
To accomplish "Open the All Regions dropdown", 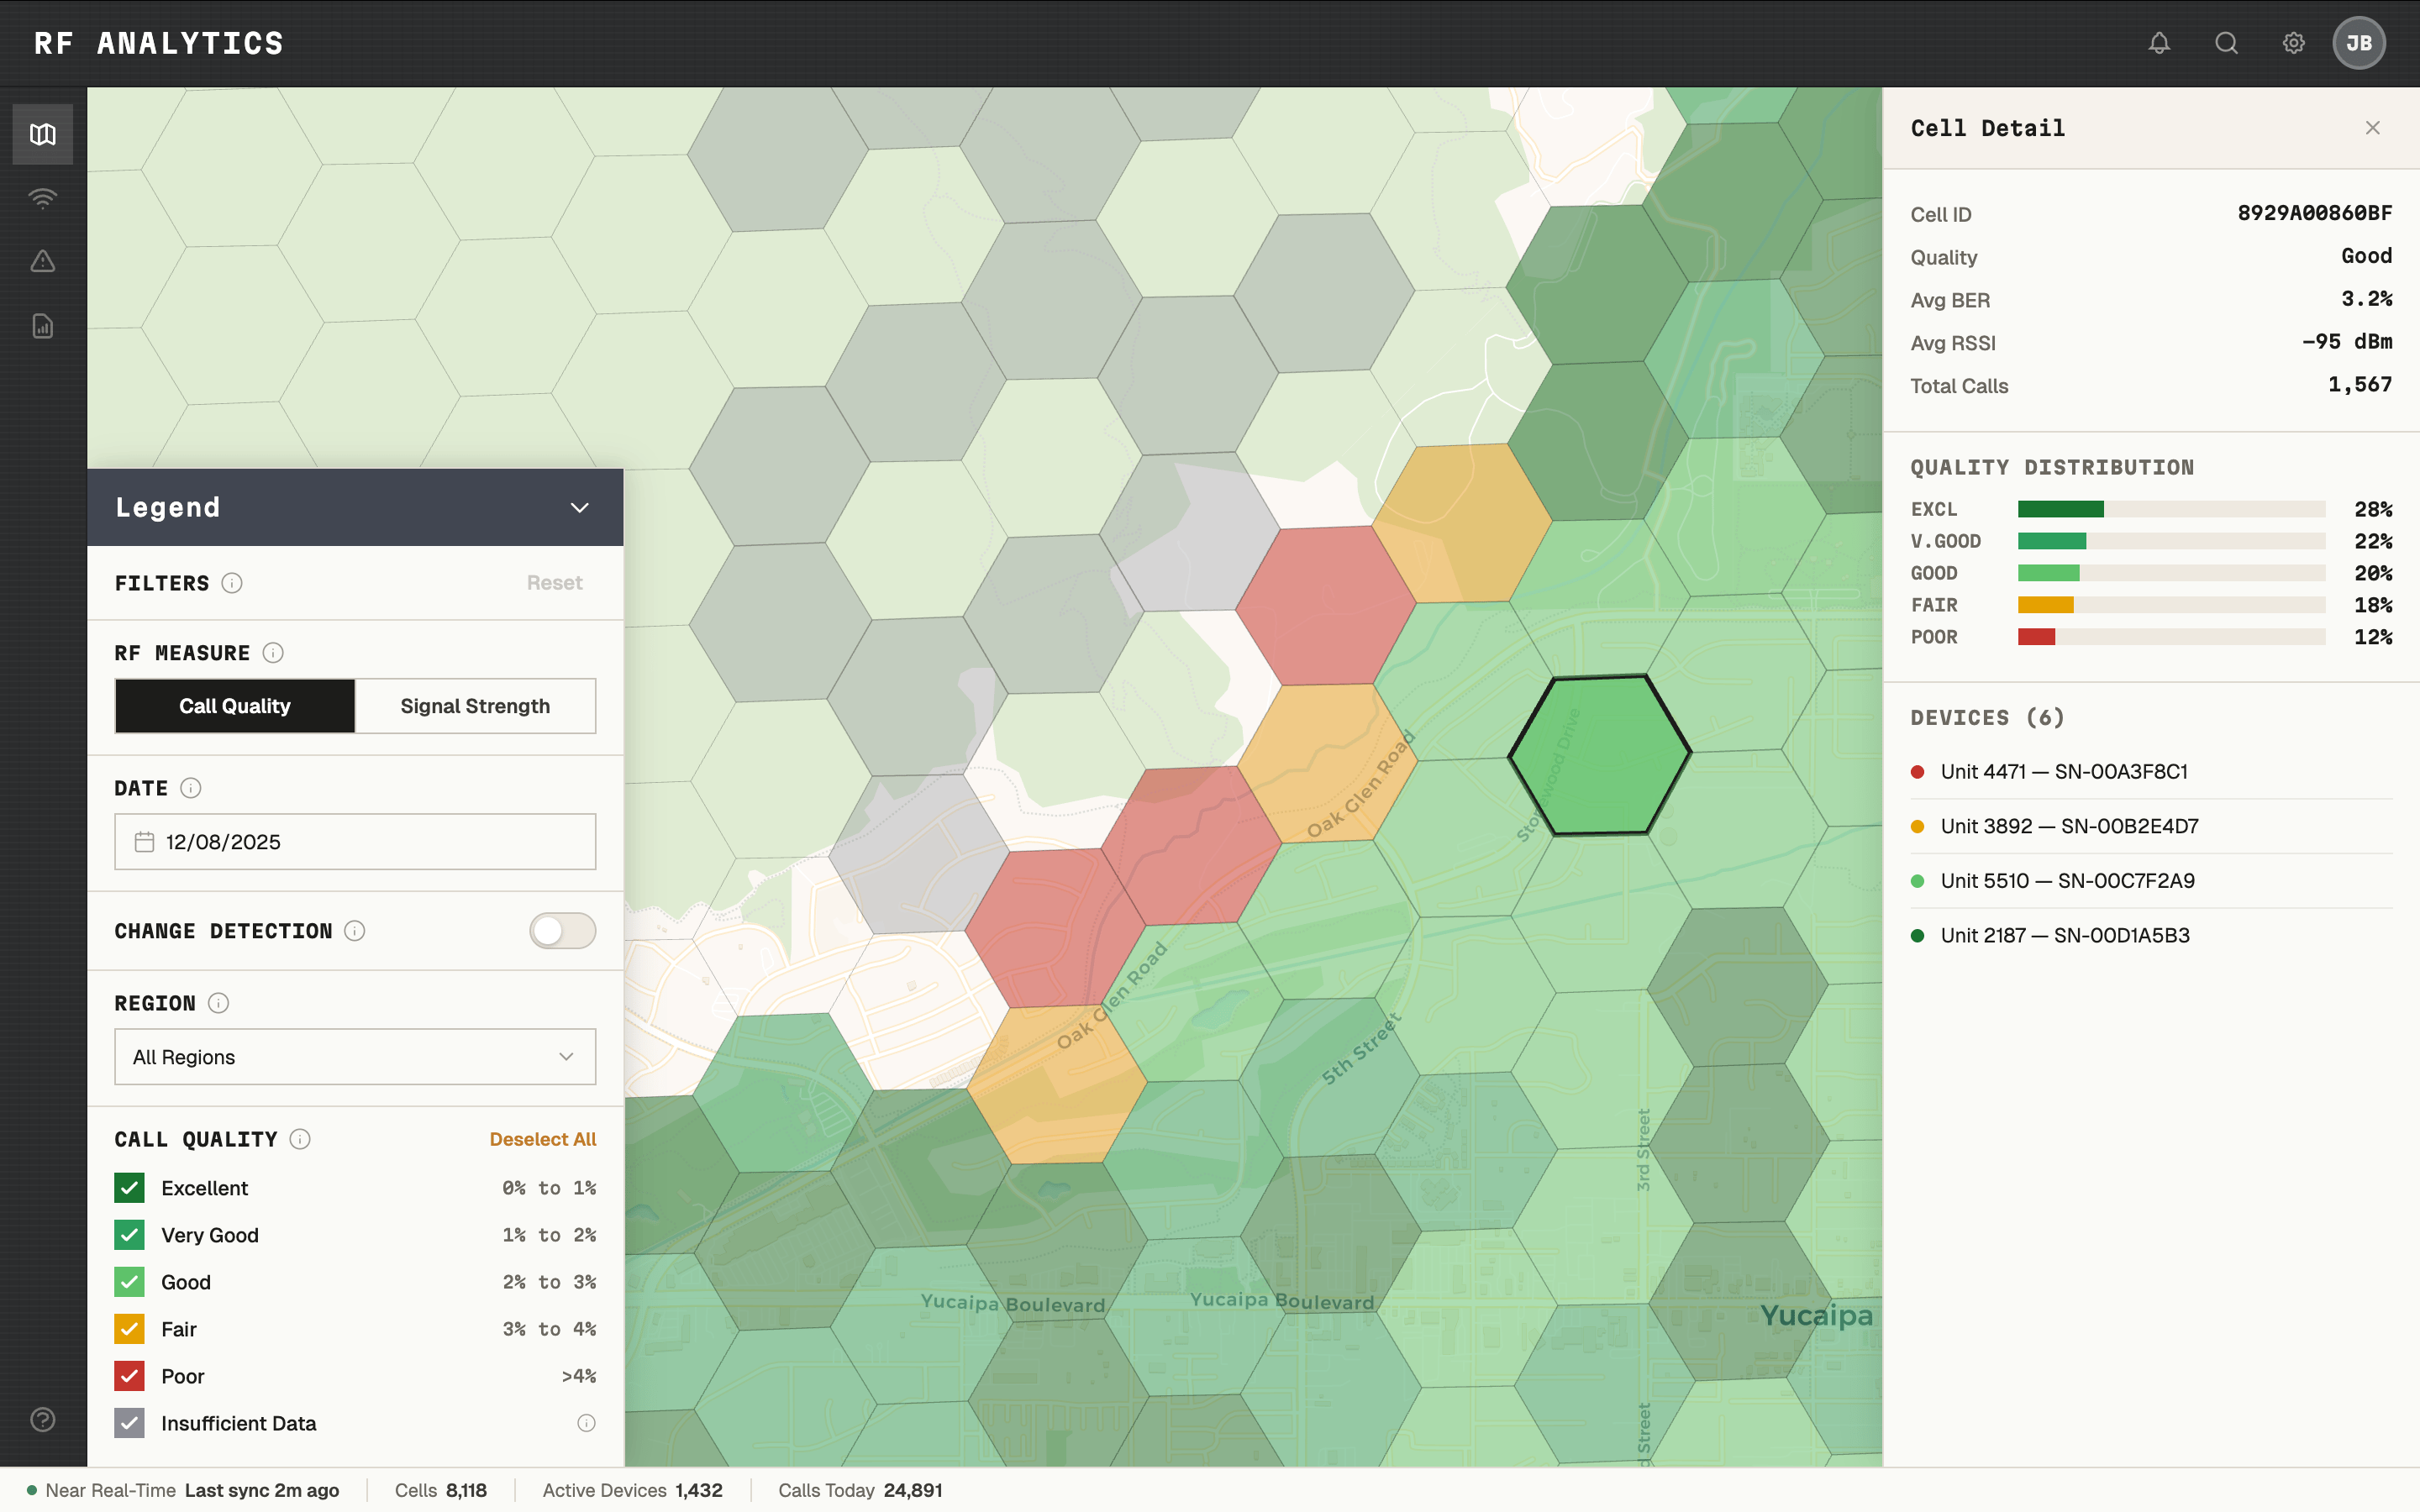I will 355,1057.
